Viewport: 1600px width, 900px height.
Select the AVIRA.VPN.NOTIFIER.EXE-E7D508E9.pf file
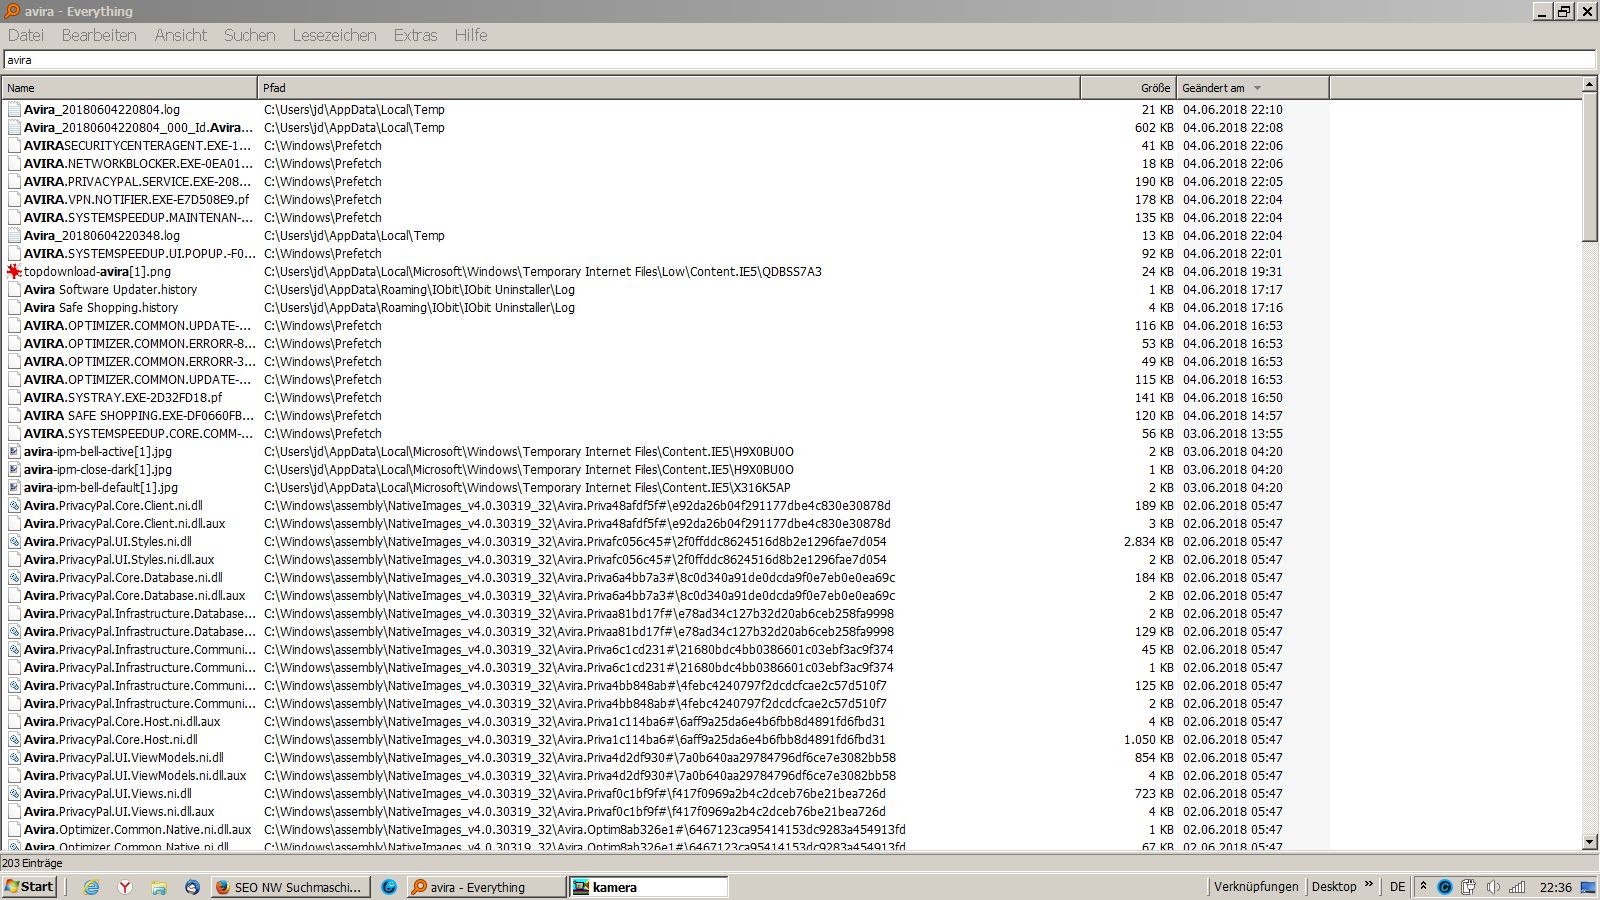coord(136,200)
